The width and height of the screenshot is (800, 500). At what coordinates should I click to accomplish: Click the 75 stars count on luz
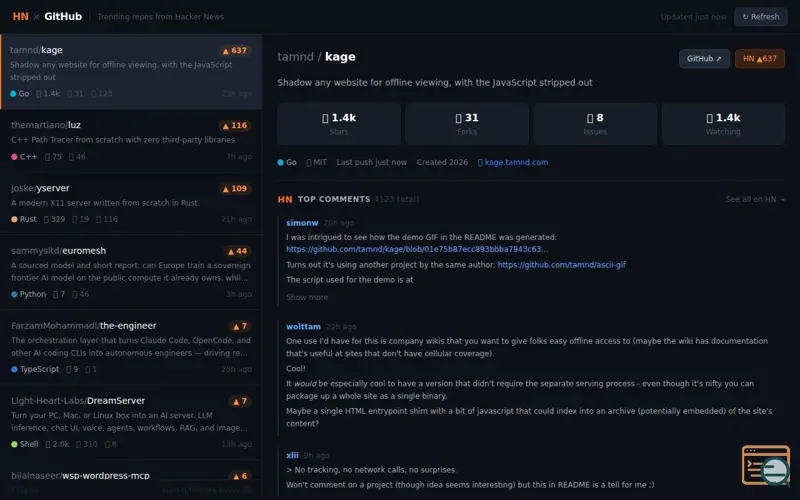(53, 157)
